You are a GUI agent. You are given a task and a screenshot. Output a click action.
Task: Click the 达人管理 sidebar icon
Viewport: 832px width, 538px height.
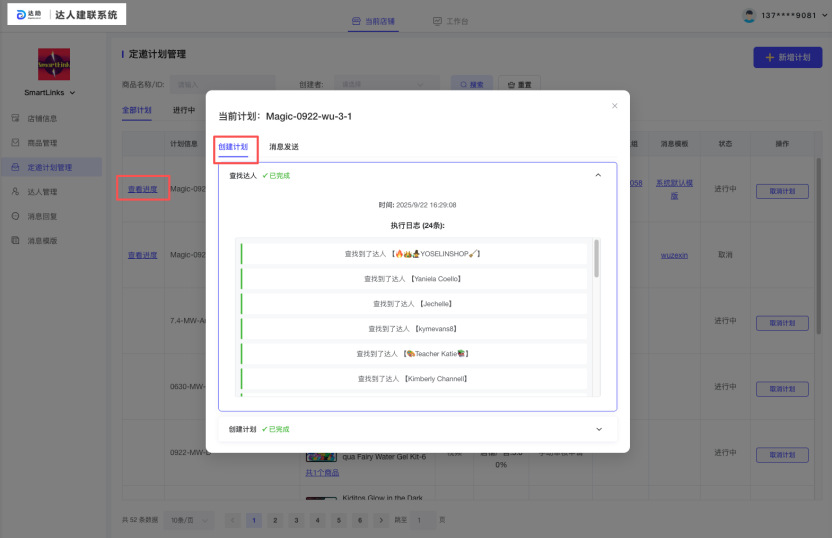pos(16,192)
